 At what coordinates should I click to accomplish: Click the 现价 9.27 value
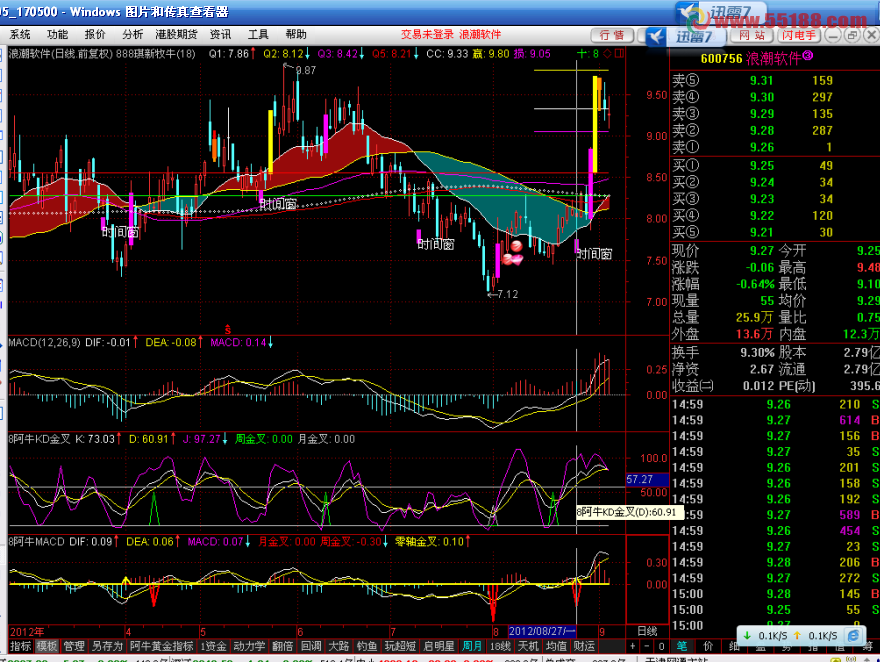(762, 251)
